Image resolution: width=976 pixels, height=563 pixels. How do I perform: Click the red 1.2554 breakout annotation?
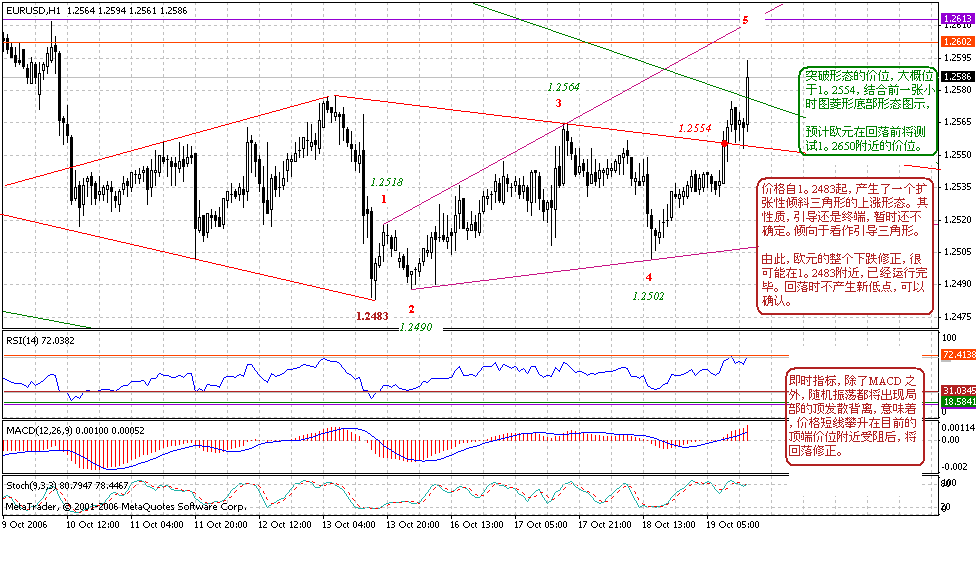(695, 128)
